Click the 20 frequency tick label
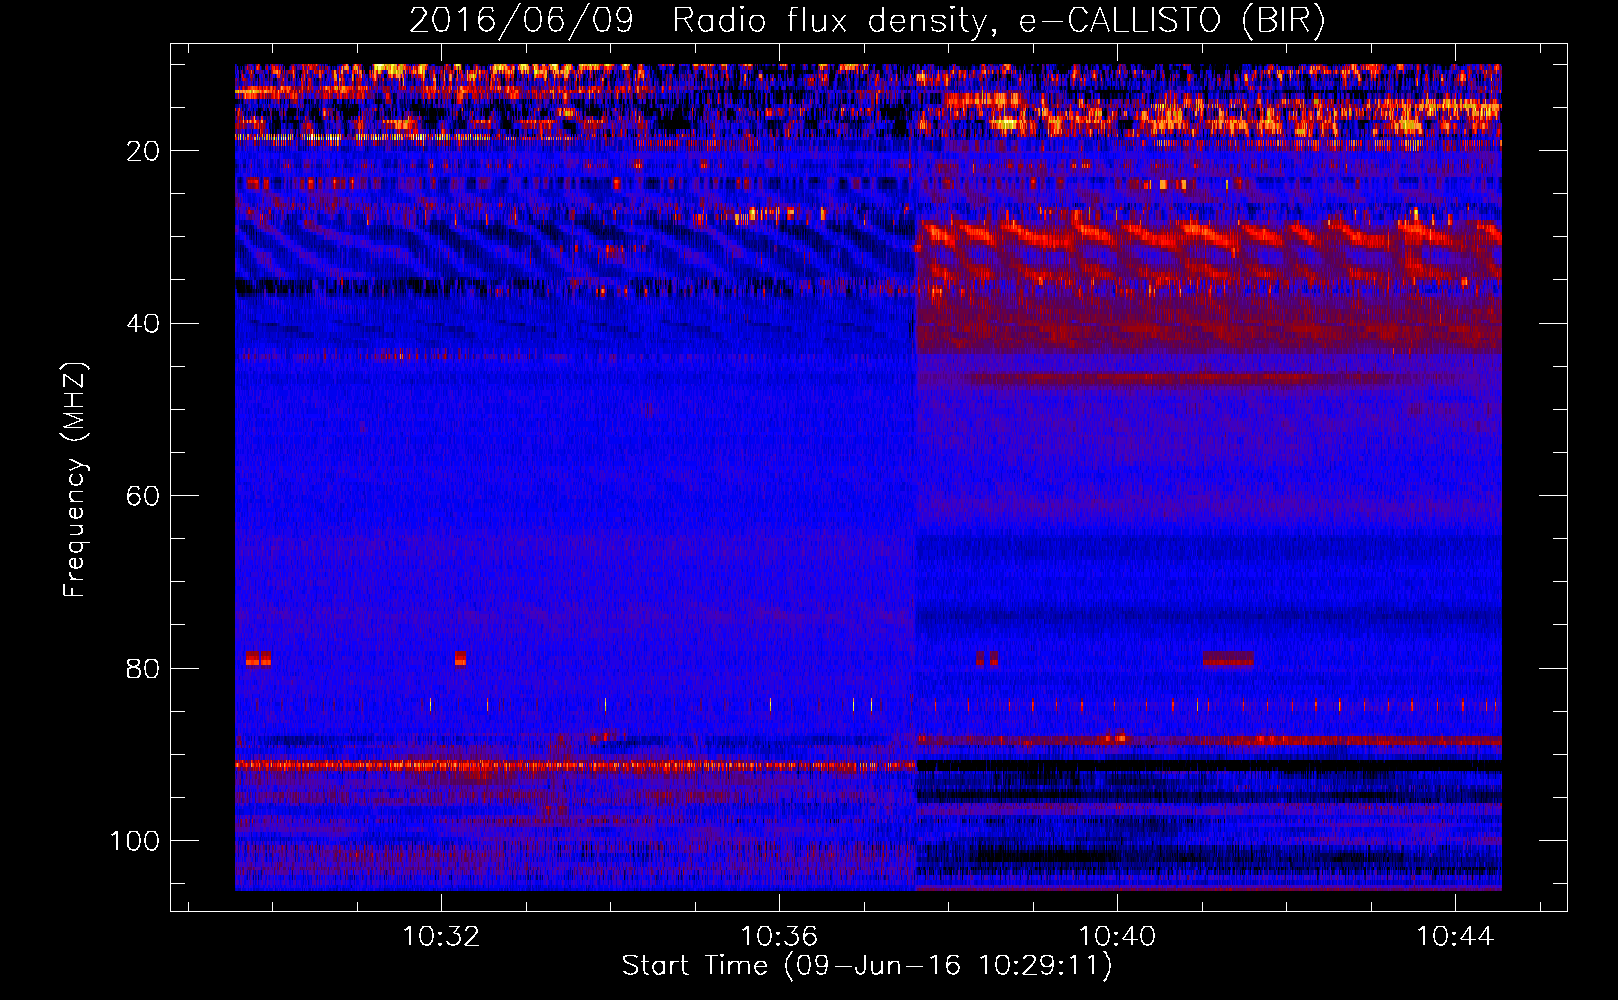 pos(143,151)
